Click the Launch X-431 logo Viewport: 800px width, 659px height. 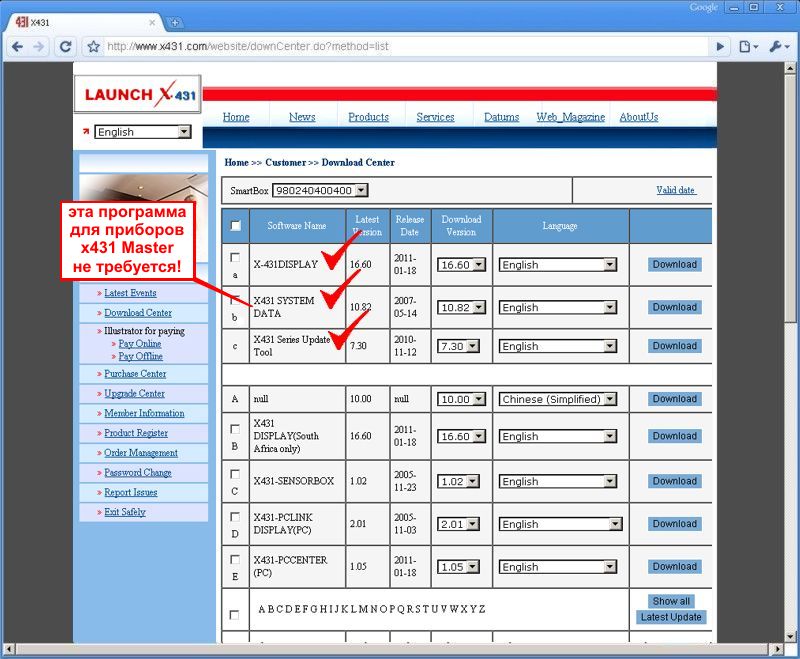(x=138, y=94)
